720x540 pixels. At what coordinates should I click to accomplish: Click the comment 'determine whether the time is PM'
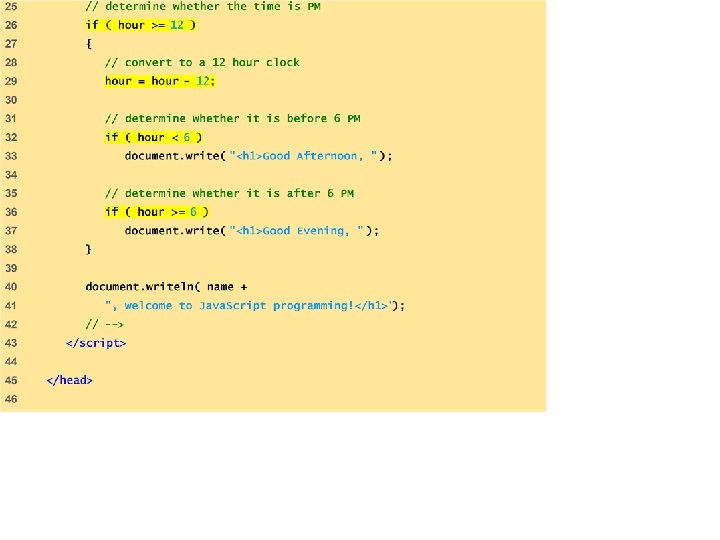tap(203, 6)
